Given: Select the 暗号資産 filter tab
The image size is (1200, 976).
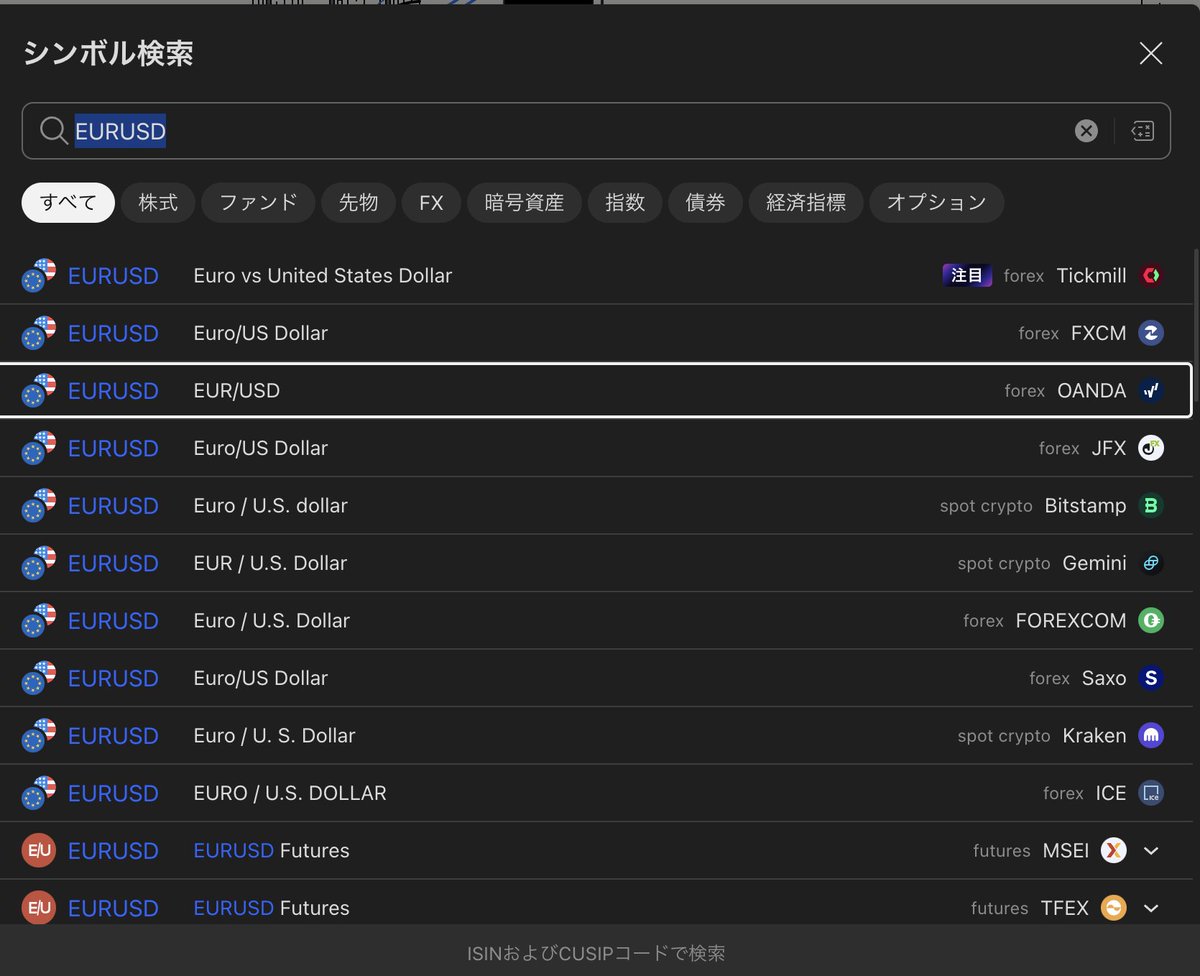Looking at the screenshot, I should click(524, 202).
